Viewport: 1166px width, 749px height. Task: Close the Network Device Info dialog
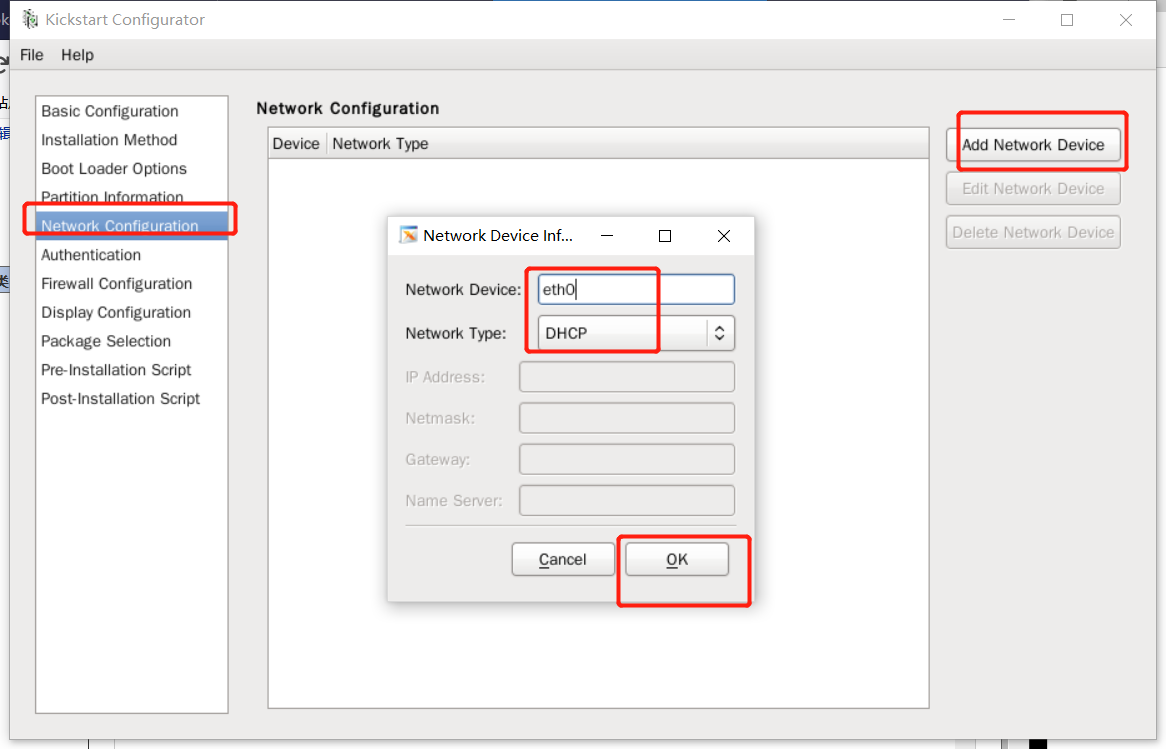(724, 236)
